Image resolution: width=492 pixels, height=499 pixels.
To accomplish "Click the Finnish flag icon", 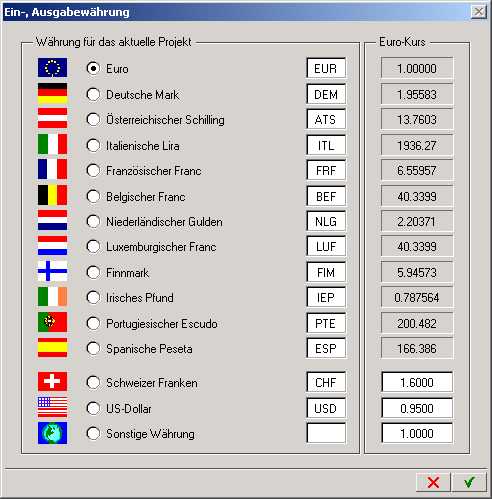I will [x=52, y=271].
